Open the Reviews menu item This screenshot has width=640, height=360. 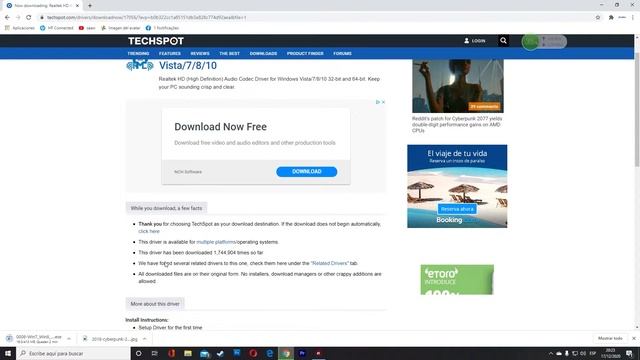coord(200,53)
